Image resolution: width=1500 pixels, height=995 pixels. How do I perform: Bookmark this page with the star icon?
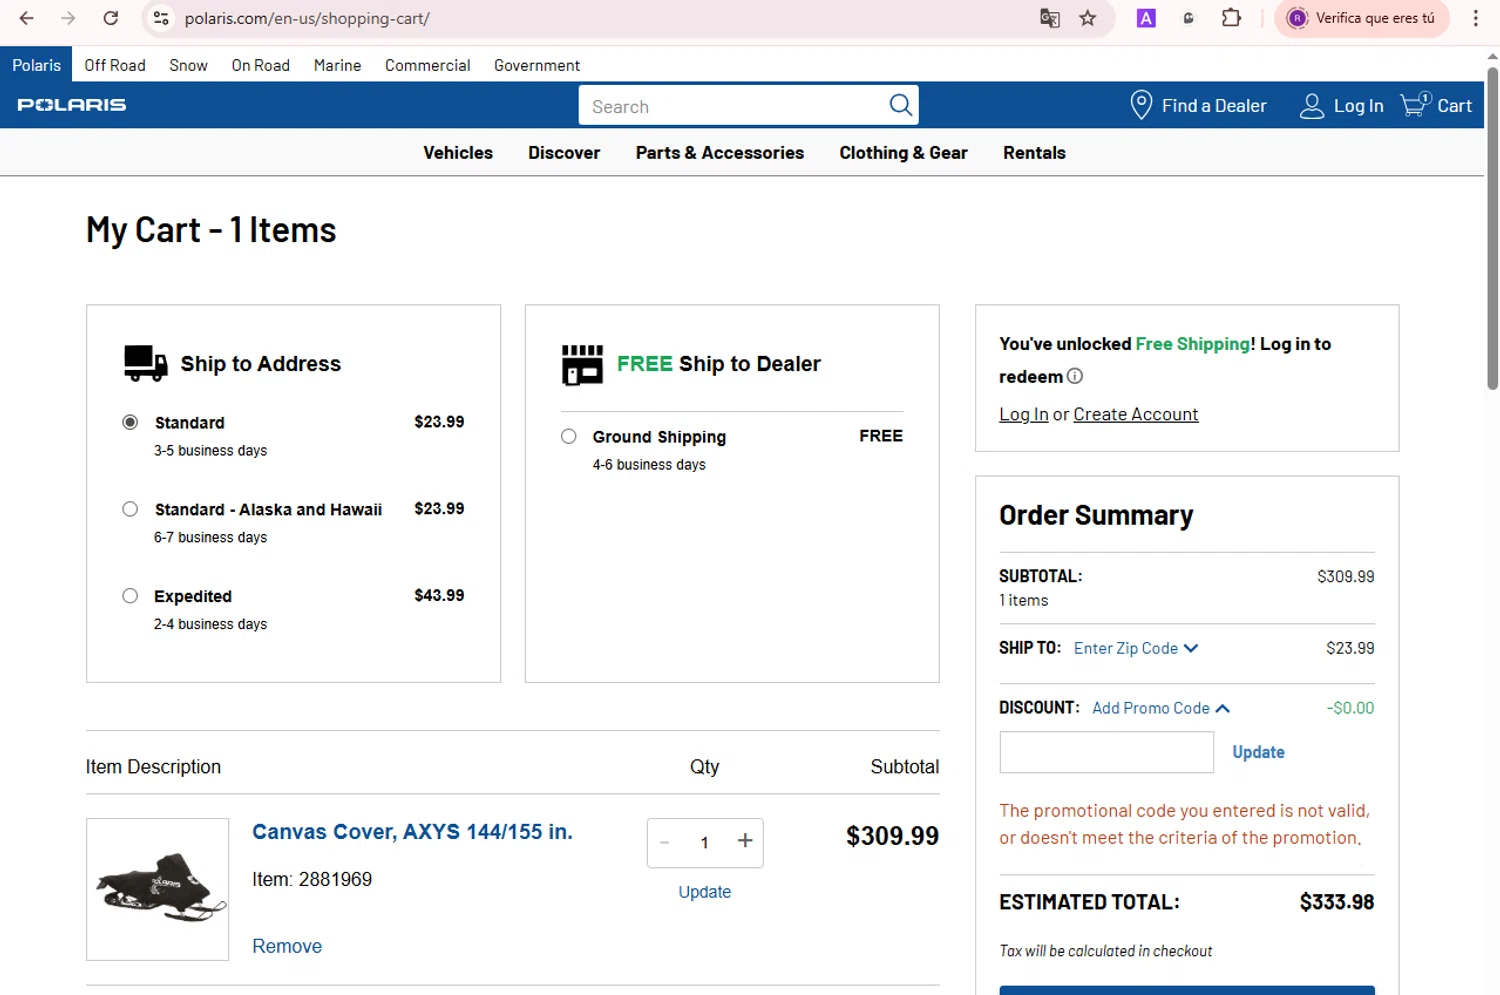pyautogui.click(x=1088, y=18)
